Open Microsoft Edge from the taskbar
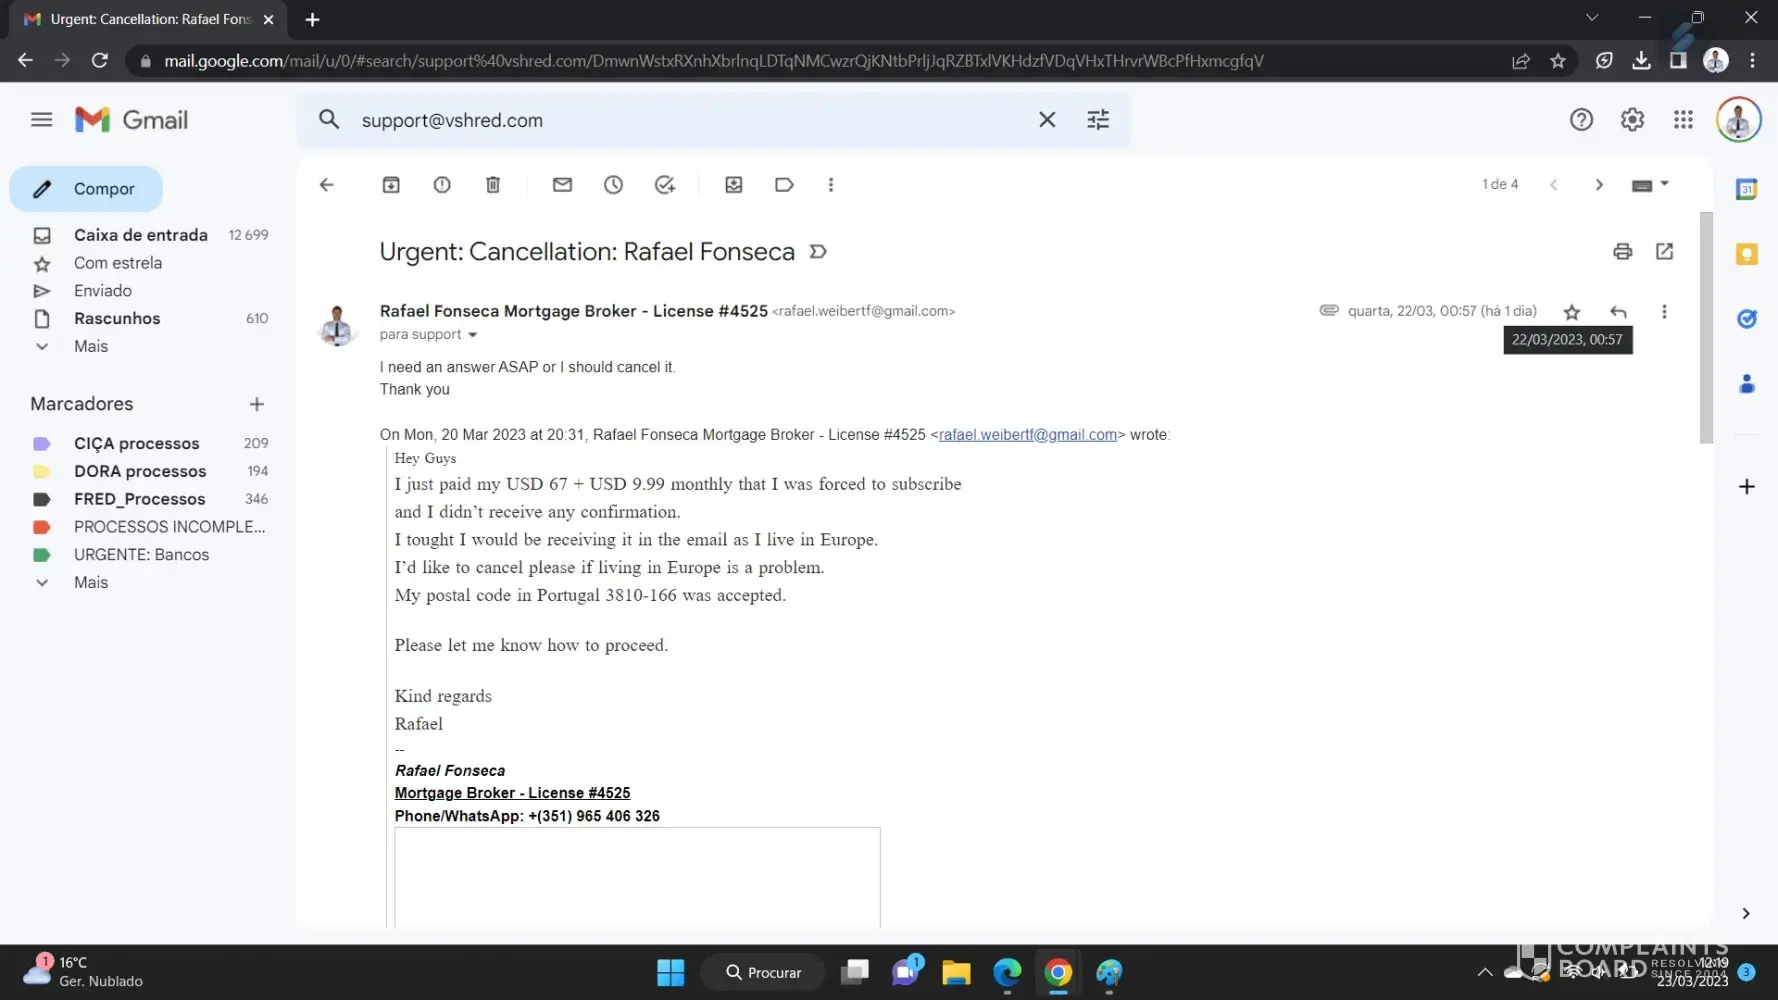This screenshot has height=1000, width=1778. pos(1007,972)
